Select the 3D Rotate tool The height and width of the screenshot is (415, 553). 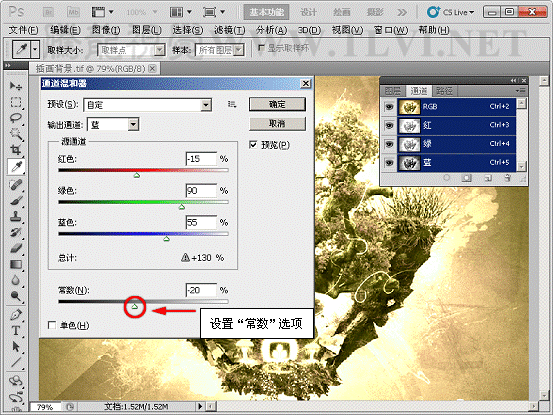[16, 381]
